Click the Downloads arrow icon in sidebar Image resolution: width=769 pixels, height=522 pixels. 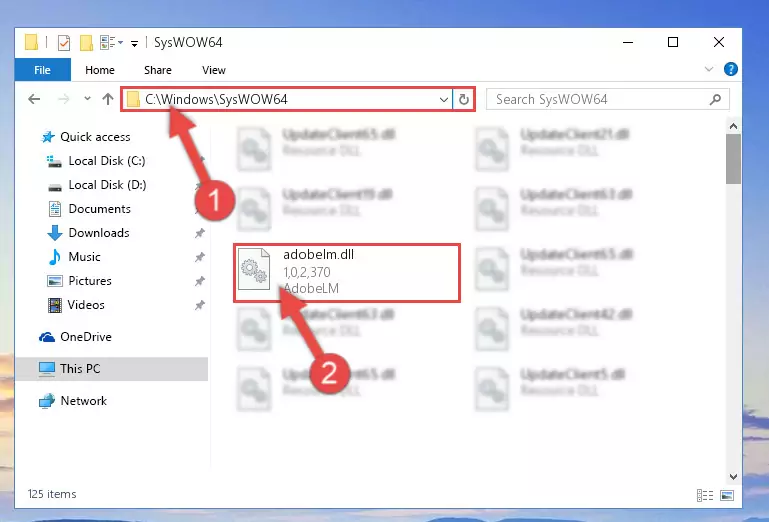click(x=54, y=233)
